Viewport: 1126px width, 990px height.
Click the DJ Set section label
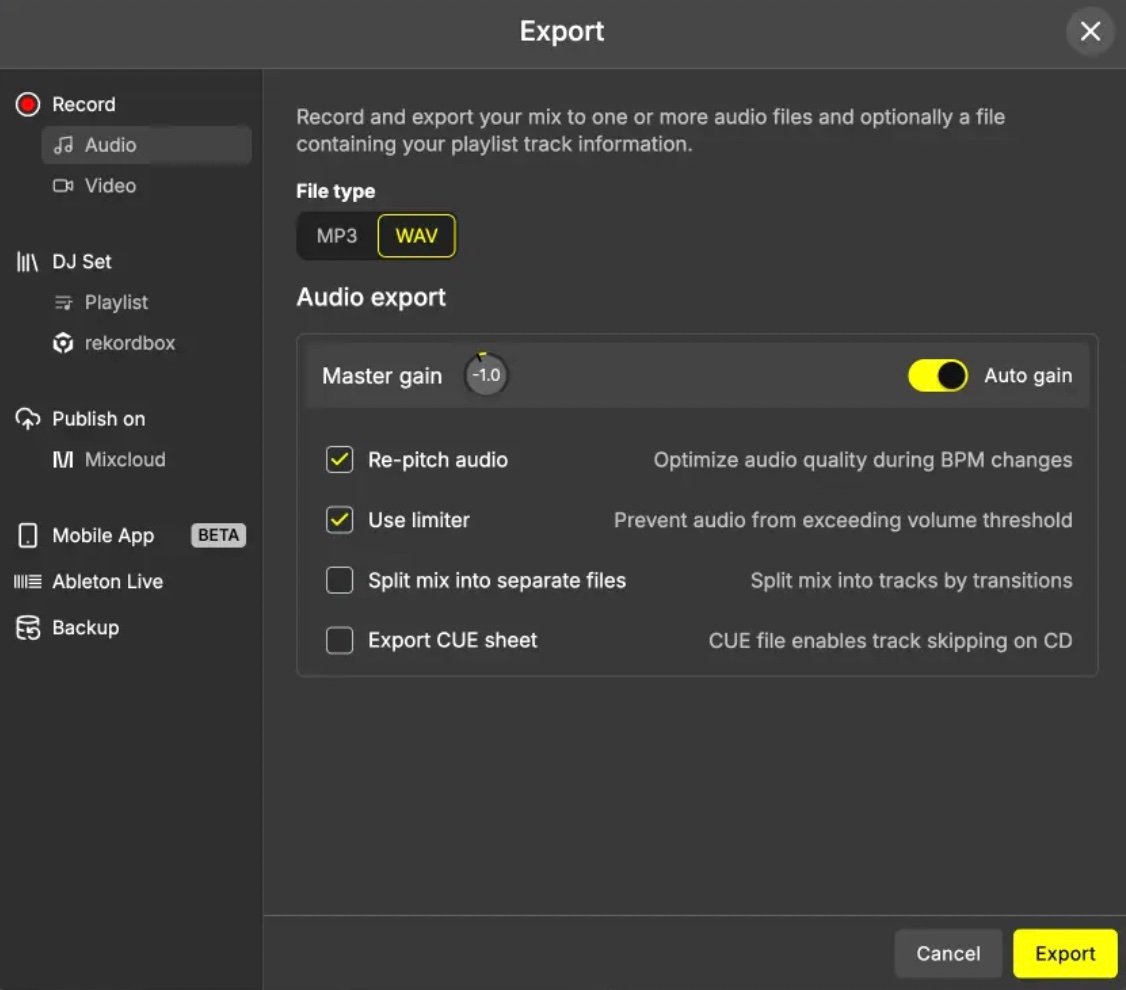(82, 262)
